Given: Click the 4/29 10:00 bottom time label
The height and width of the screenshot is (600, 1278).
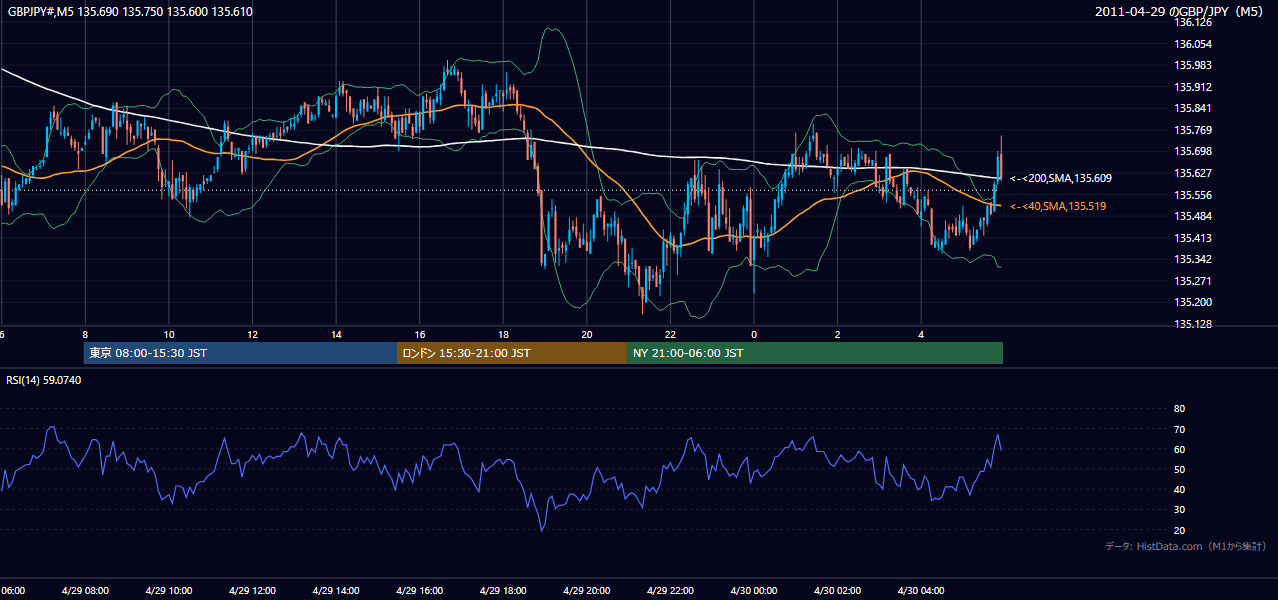Looking at the screenshot, I should click(169, 591).
